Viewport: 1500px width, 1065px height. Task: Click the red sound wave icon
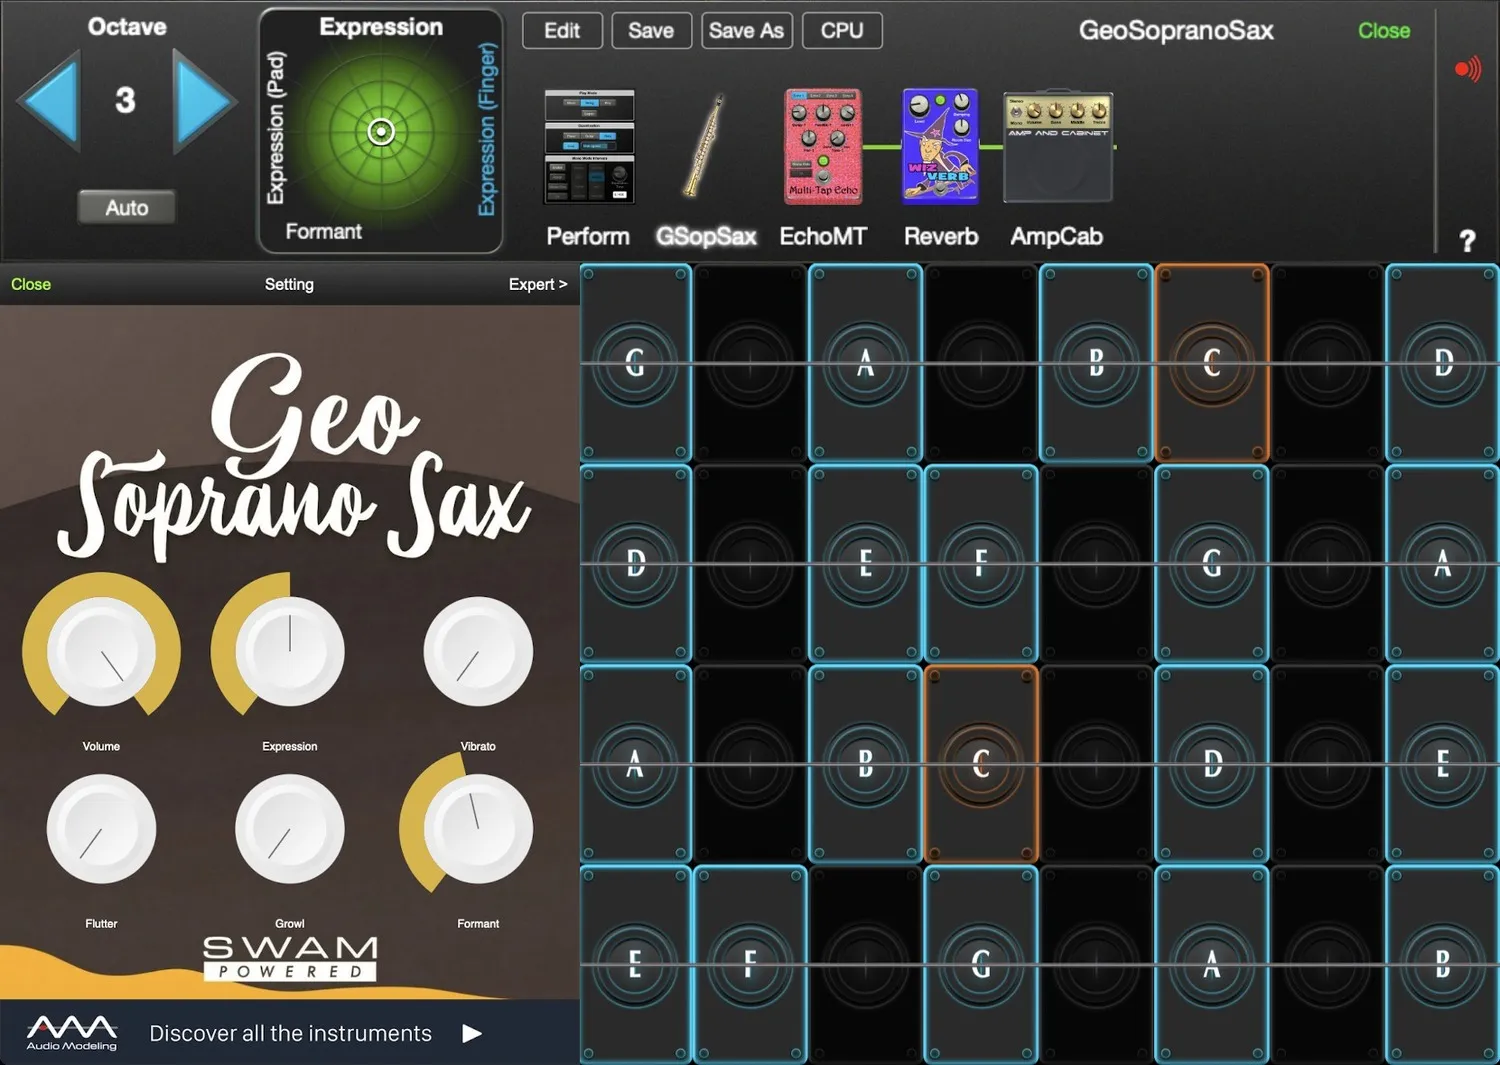1467,69
